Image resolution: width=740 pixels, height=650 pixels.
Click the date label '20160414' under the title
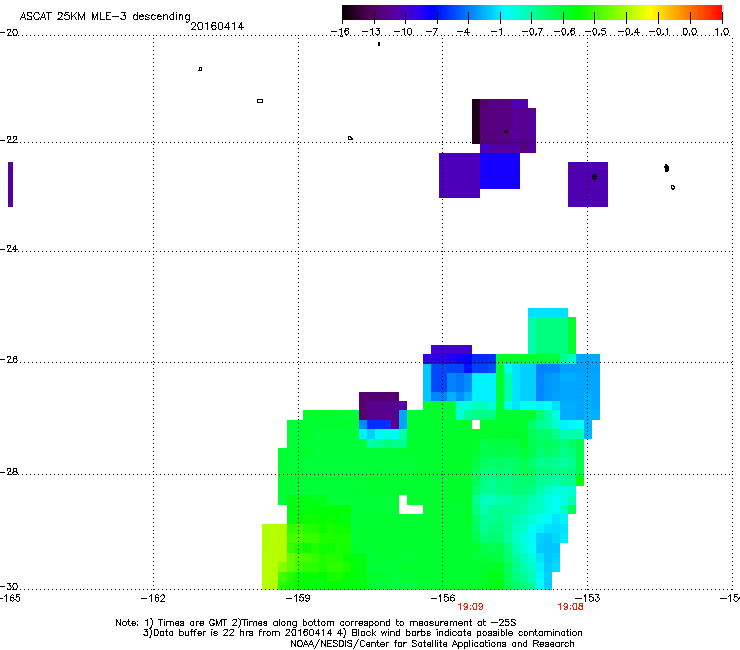pyautogui.click(x=217, y=26)
